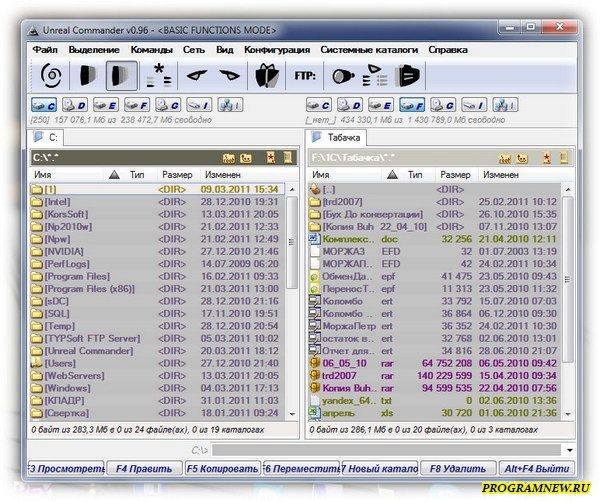Open the Сеть menu
The image size is (600, 501).
[194, 50]
